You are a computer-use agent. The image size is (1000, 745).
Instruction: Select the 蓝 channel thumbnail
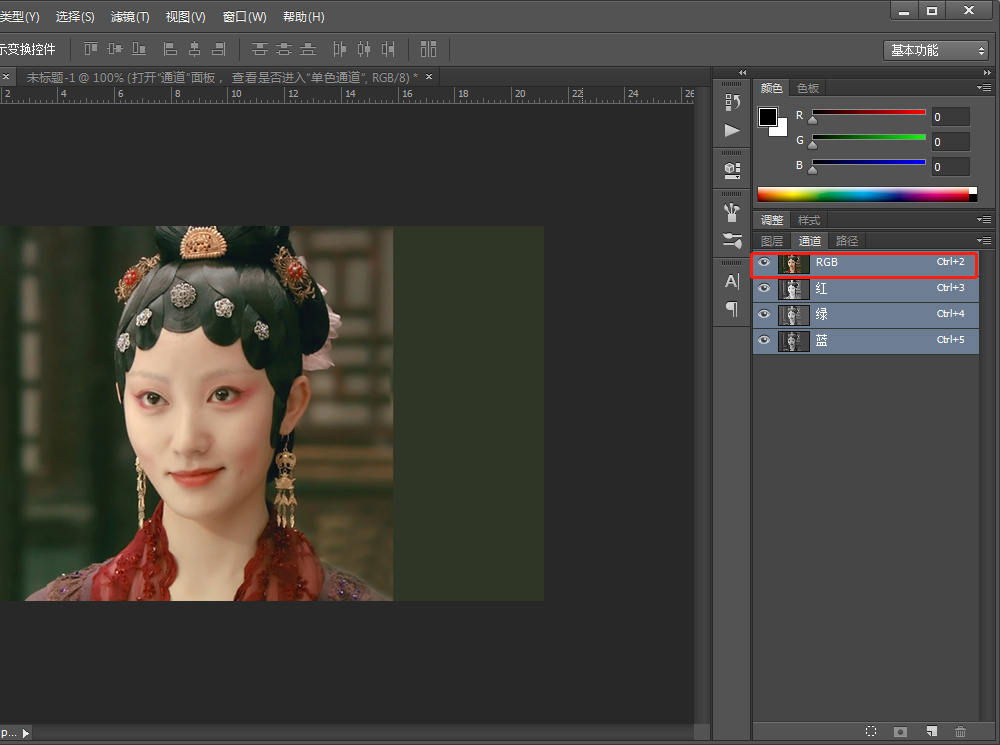coord(793,341)
